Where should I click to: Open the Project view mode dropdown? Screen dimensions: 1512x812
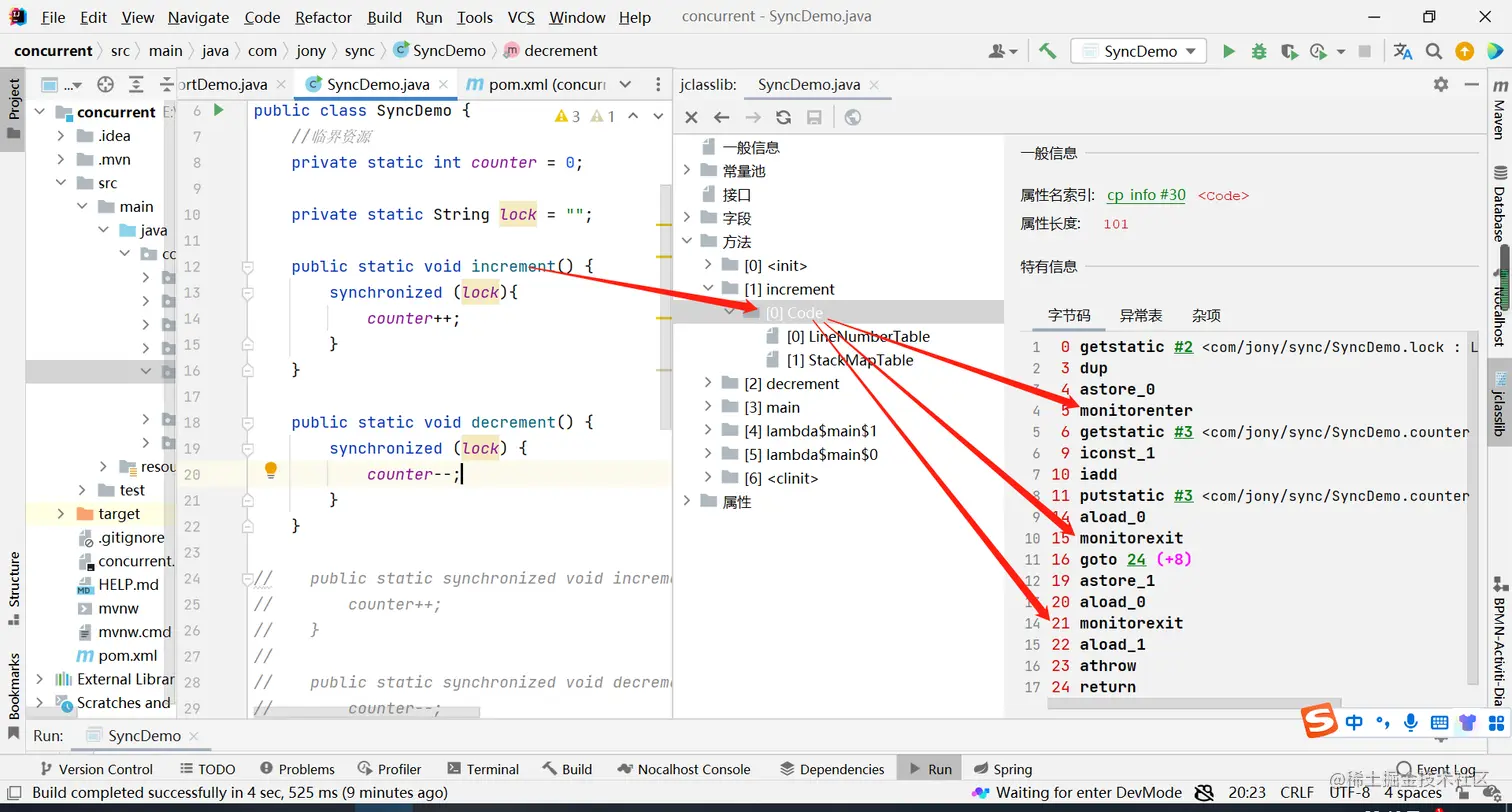(x=63, y=85)
